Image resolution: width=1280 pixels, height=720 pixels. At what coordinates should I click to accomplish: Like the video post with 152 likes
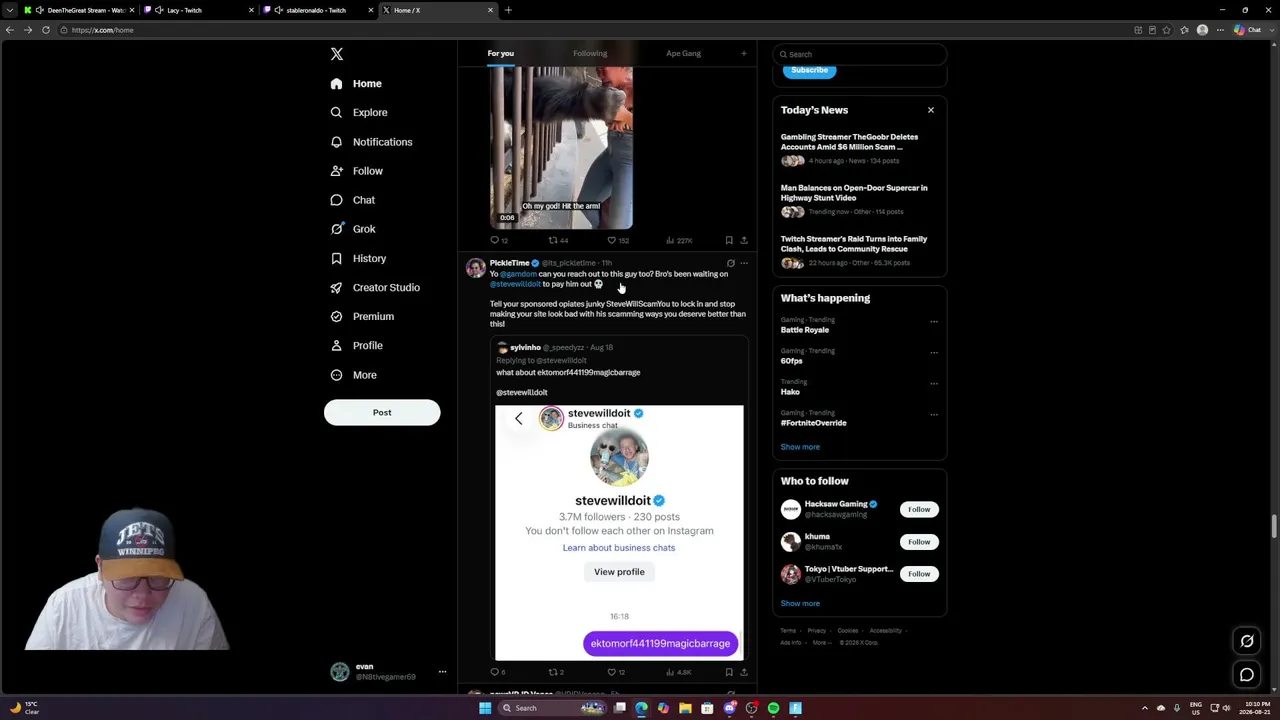(618, 241)
